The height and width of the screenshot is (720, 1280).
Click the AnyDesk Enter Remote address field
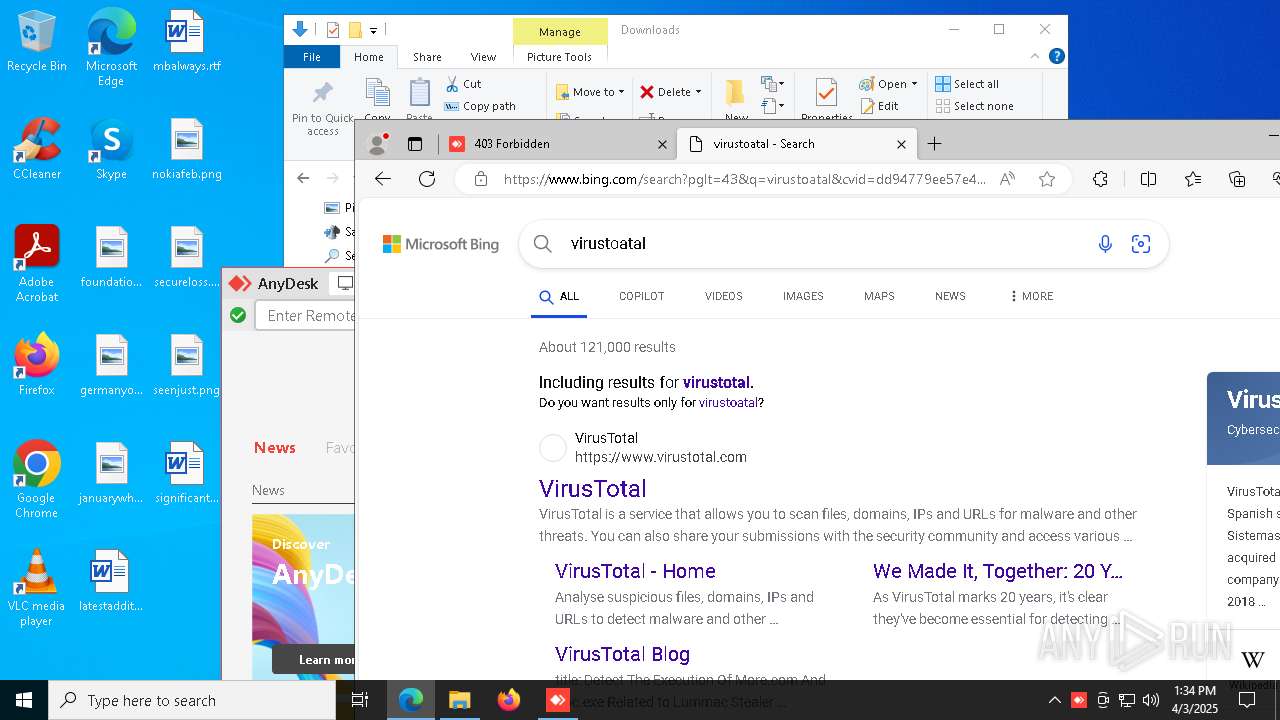305,315
